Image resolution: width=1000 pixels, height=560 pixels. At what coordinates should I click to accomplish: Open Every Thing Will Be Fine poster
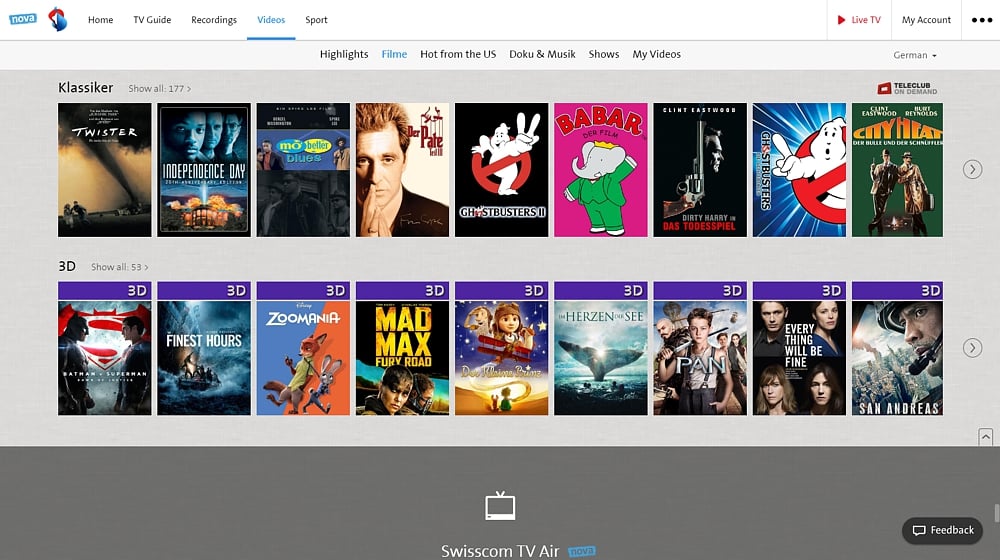point(799,348)
